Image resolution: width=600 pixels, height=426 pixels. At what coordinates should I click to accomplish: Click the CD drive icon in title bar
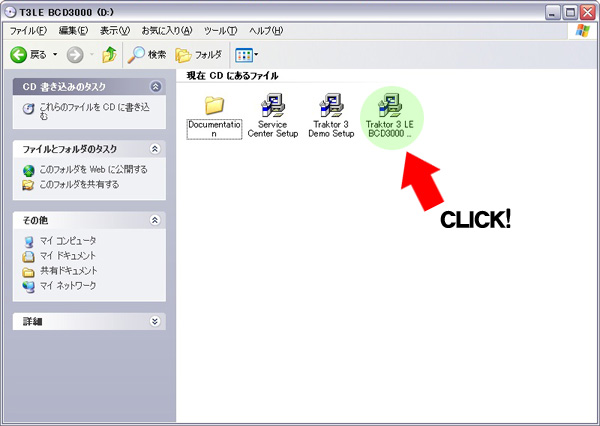pyautogui.click(x=10, y=12)
